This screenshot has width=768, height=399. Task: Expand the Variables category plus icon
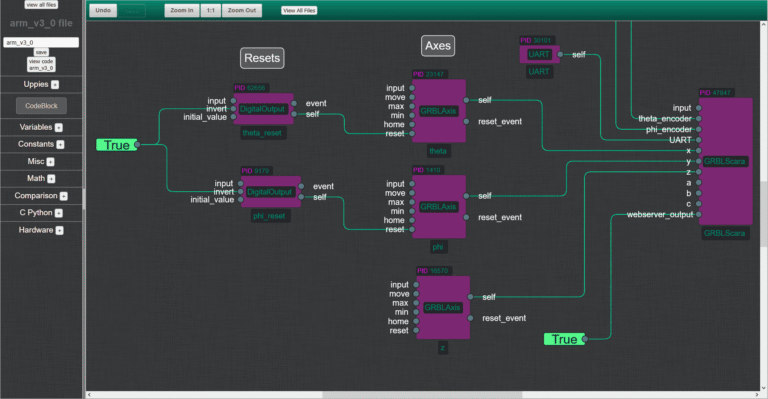(59, 127)
